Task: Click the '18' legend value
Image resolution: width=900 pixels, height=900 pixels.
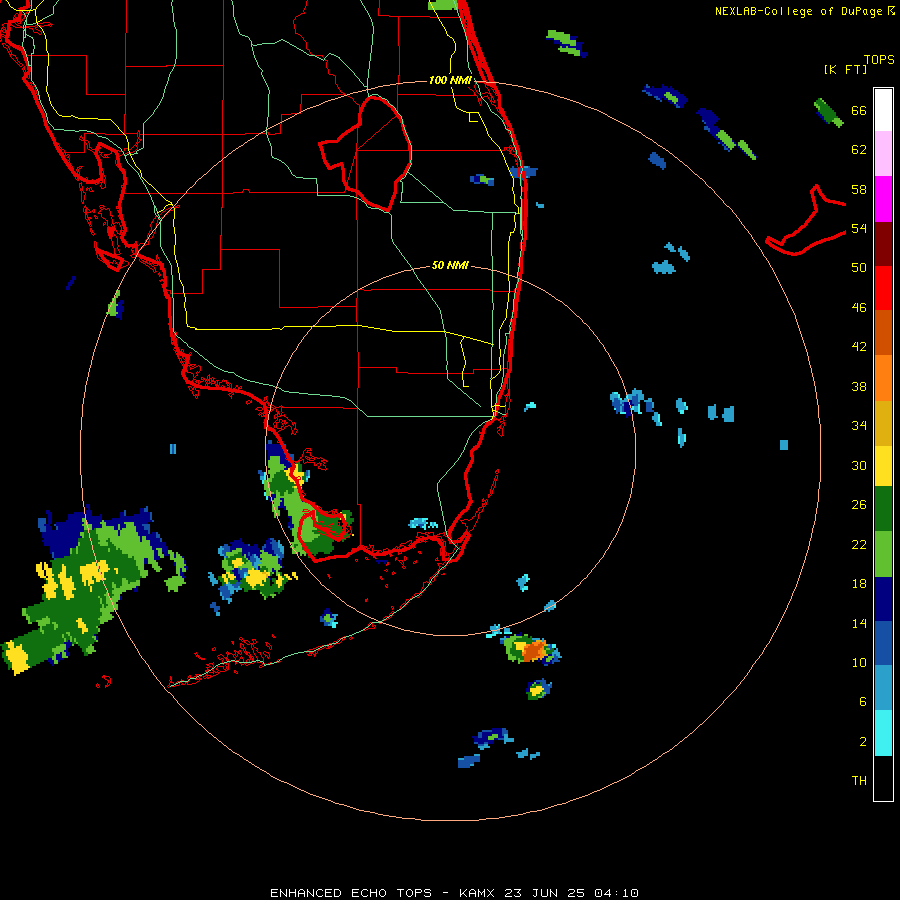Action: tap(859, 583)
